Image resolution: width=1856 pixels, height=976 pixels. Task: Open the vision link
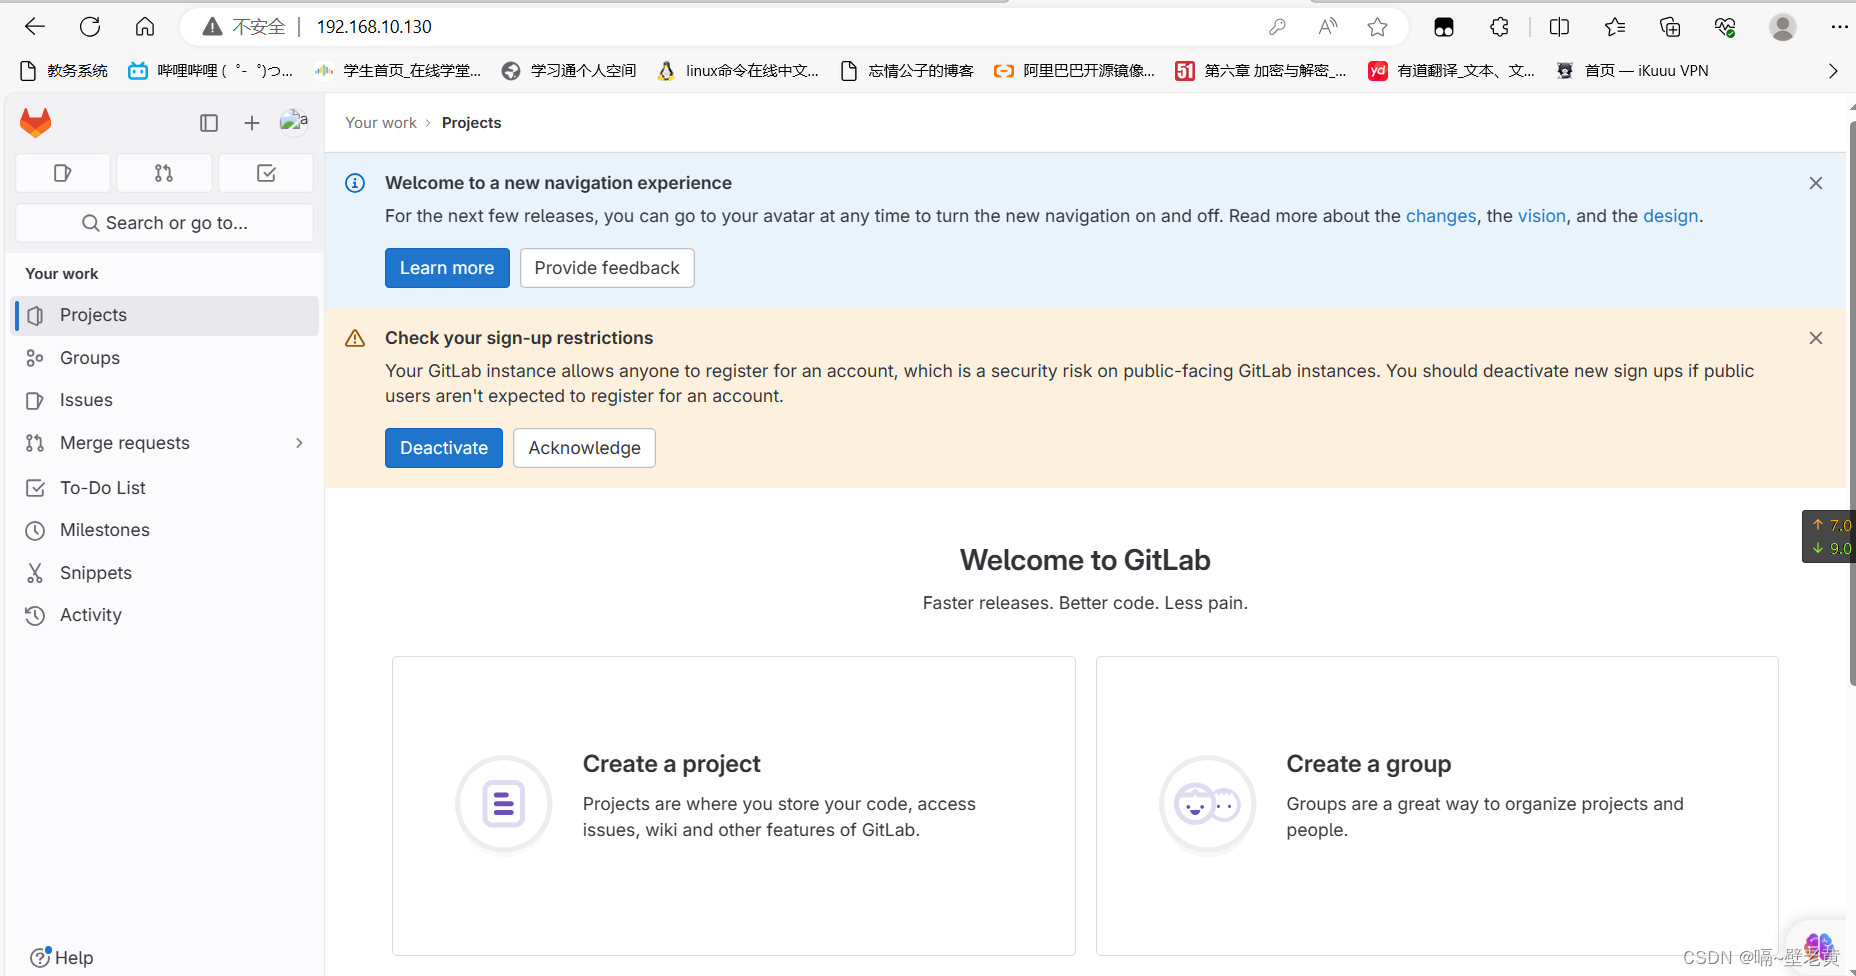tap(1542, 216)
